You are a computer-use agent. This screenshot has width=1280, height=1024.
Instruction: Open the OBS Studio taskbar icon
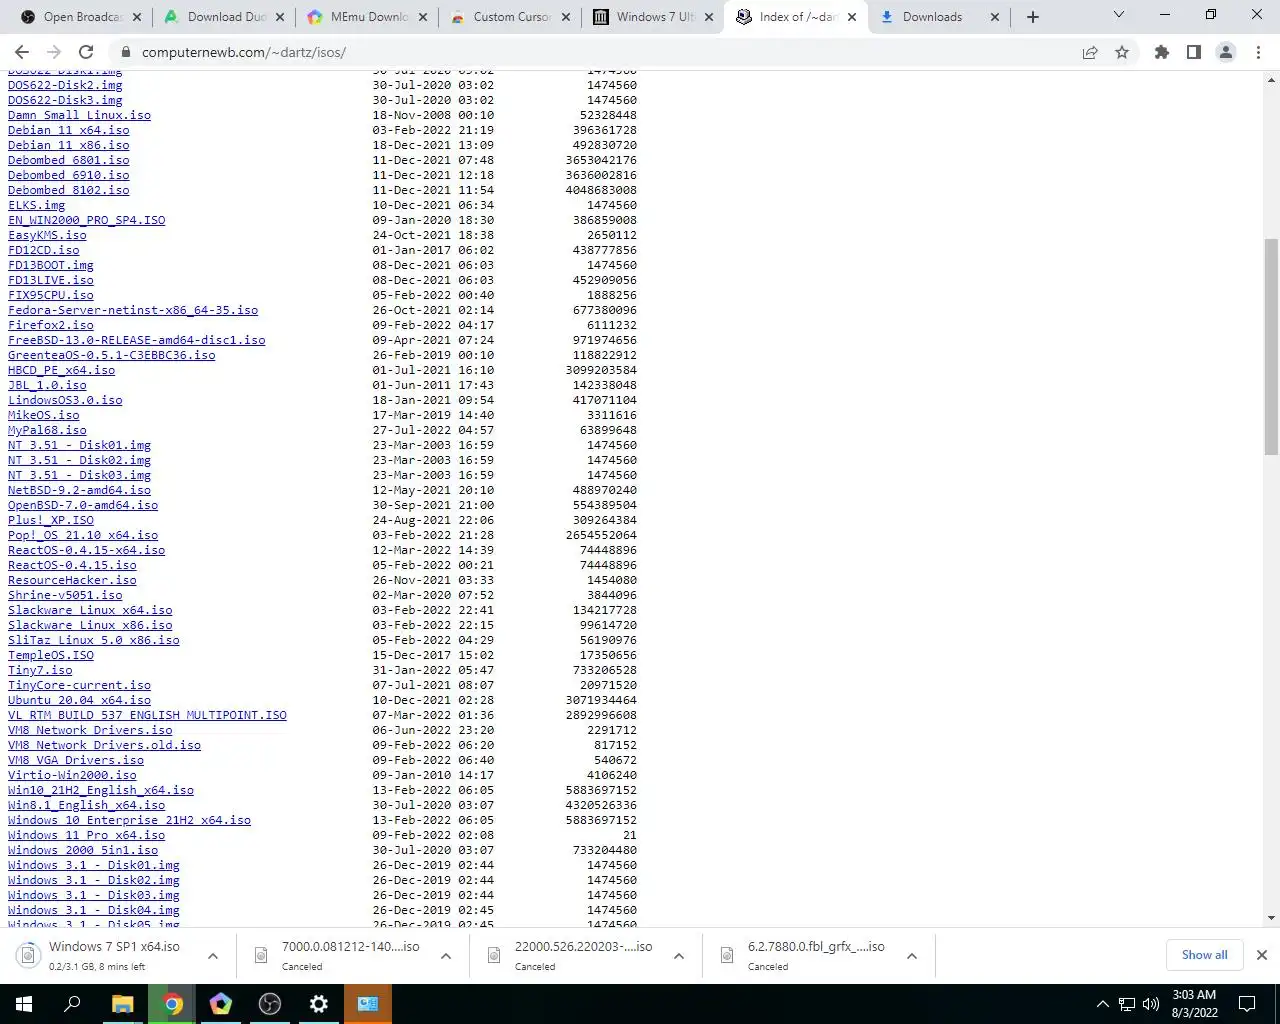point(270,1004)
